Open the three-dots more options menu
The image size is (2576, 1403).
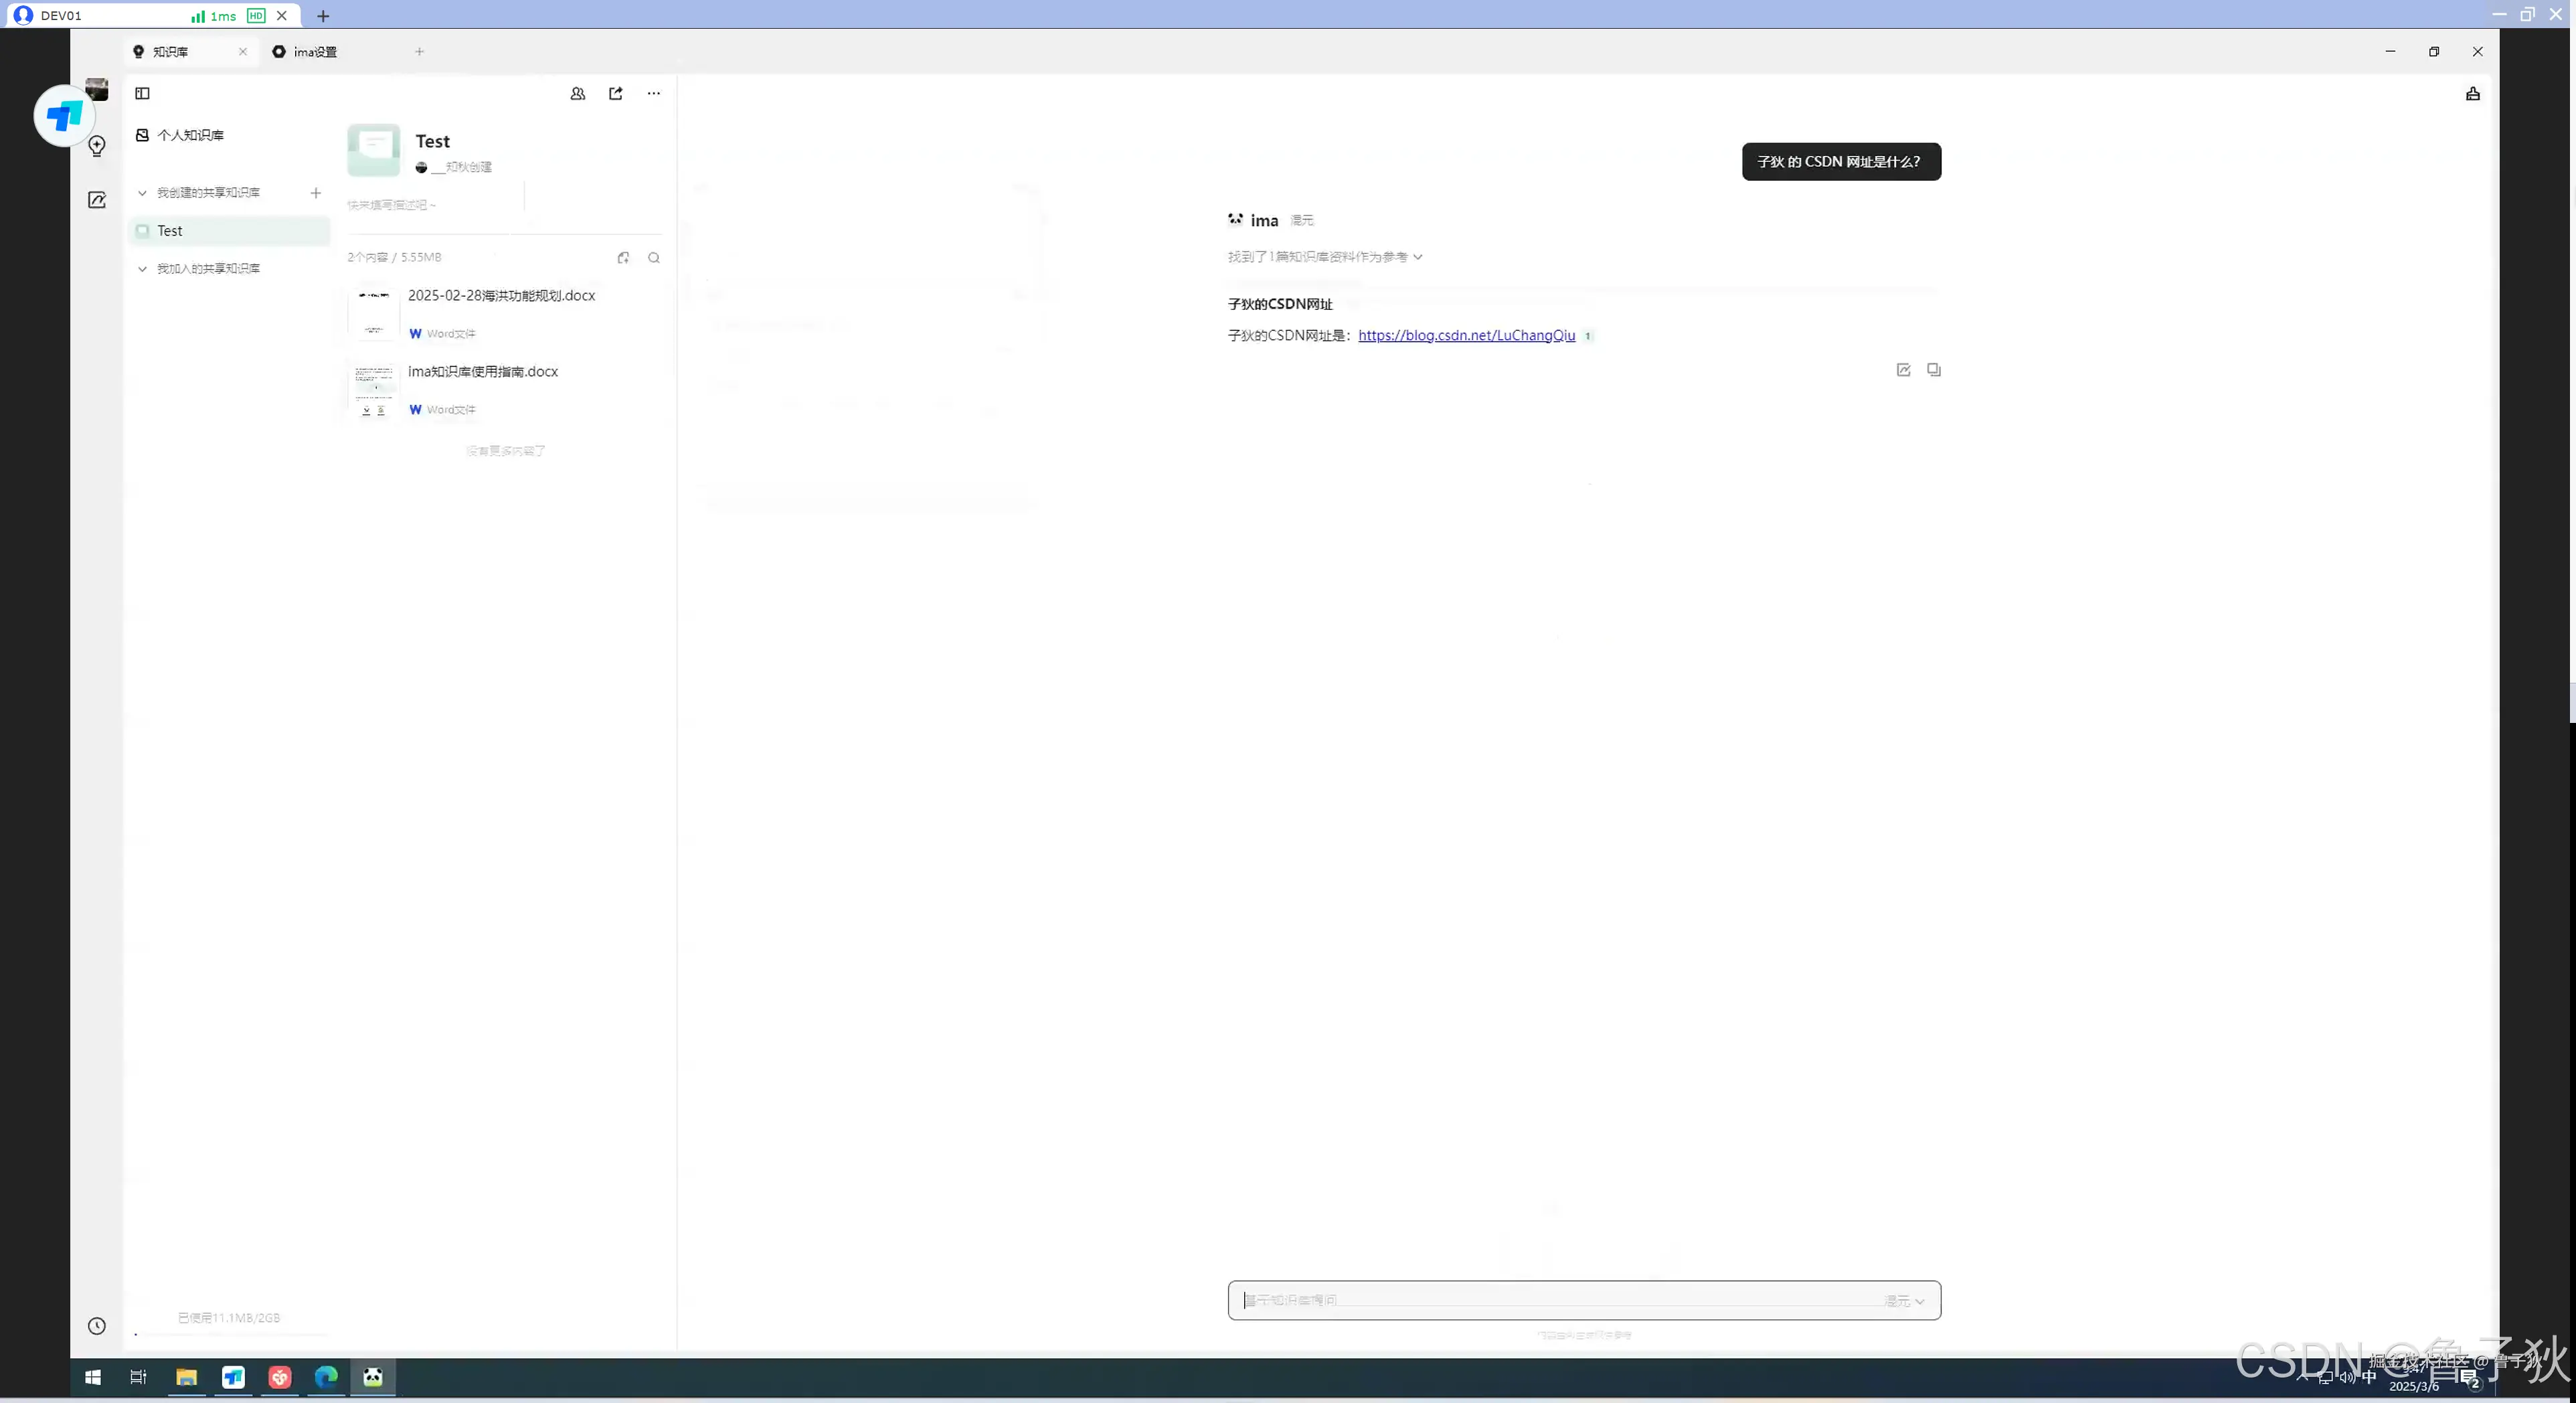[653, 93]
